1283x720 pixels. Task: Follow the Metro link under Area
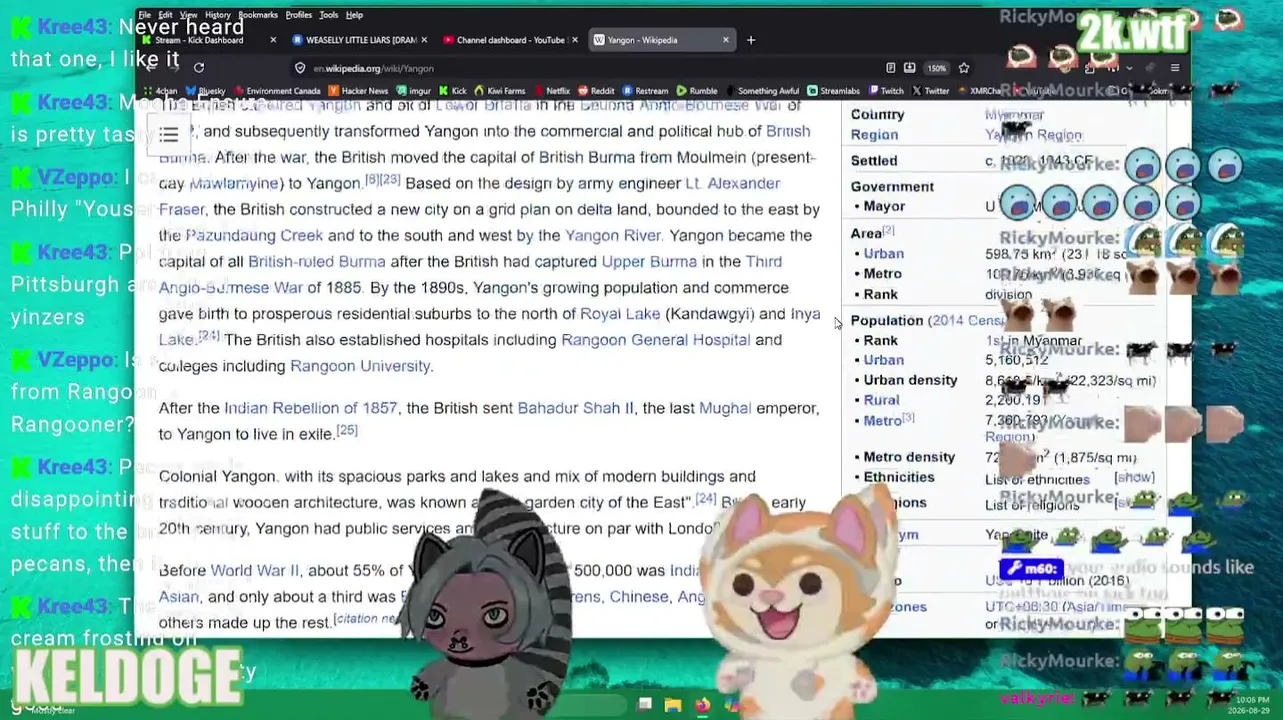(x=882, y=274)
